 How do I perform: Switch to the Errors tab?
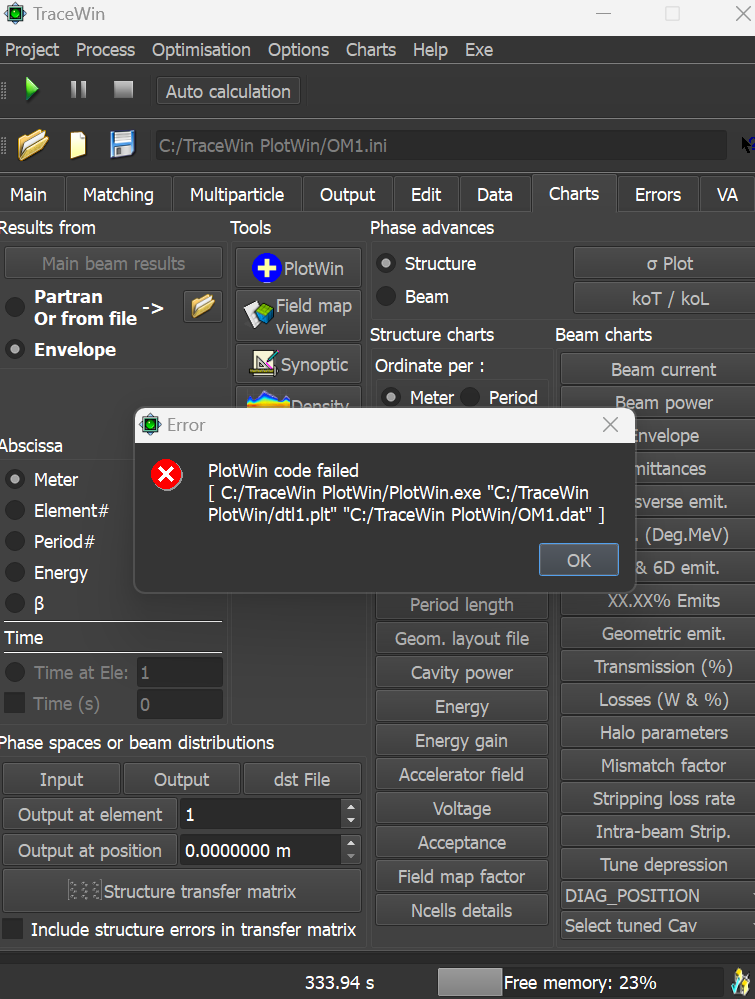tap(658, 194)
